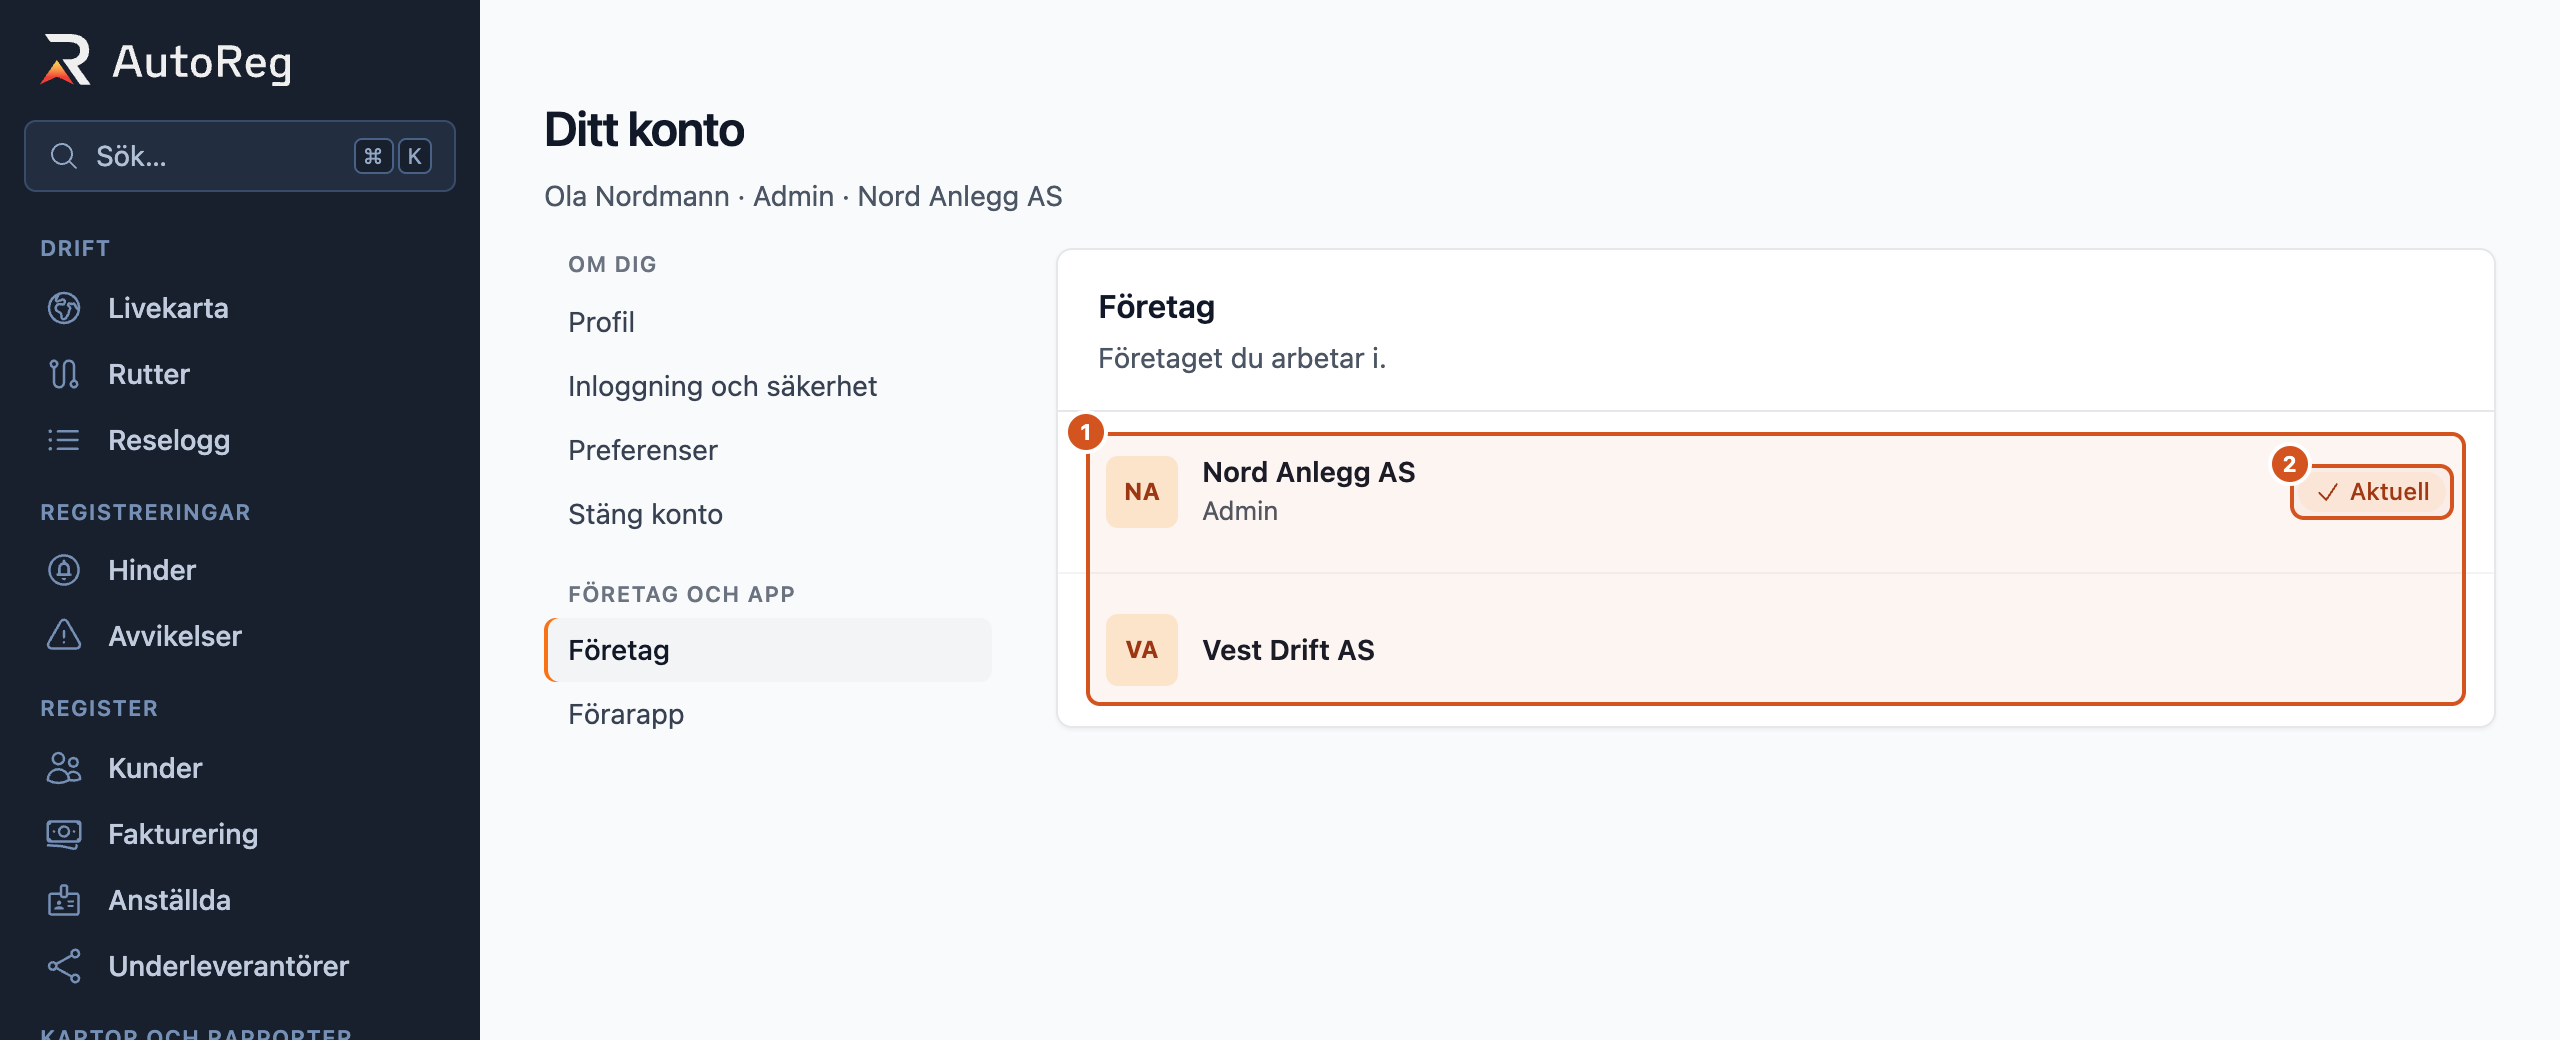Viewport: 2560px width, 1040px height.
Task: Open the Avvikelser section
Action: pyautogui.click(x=240, y=636)
